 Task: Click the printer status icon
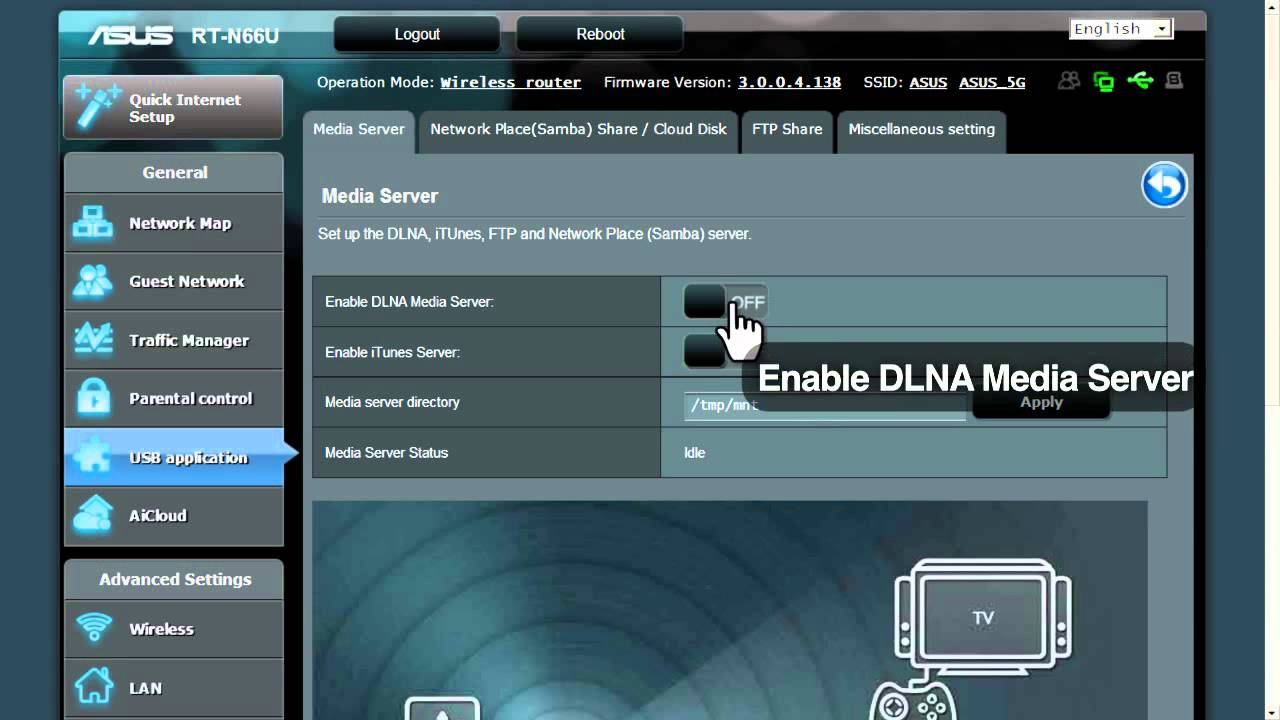point(1174,80)
